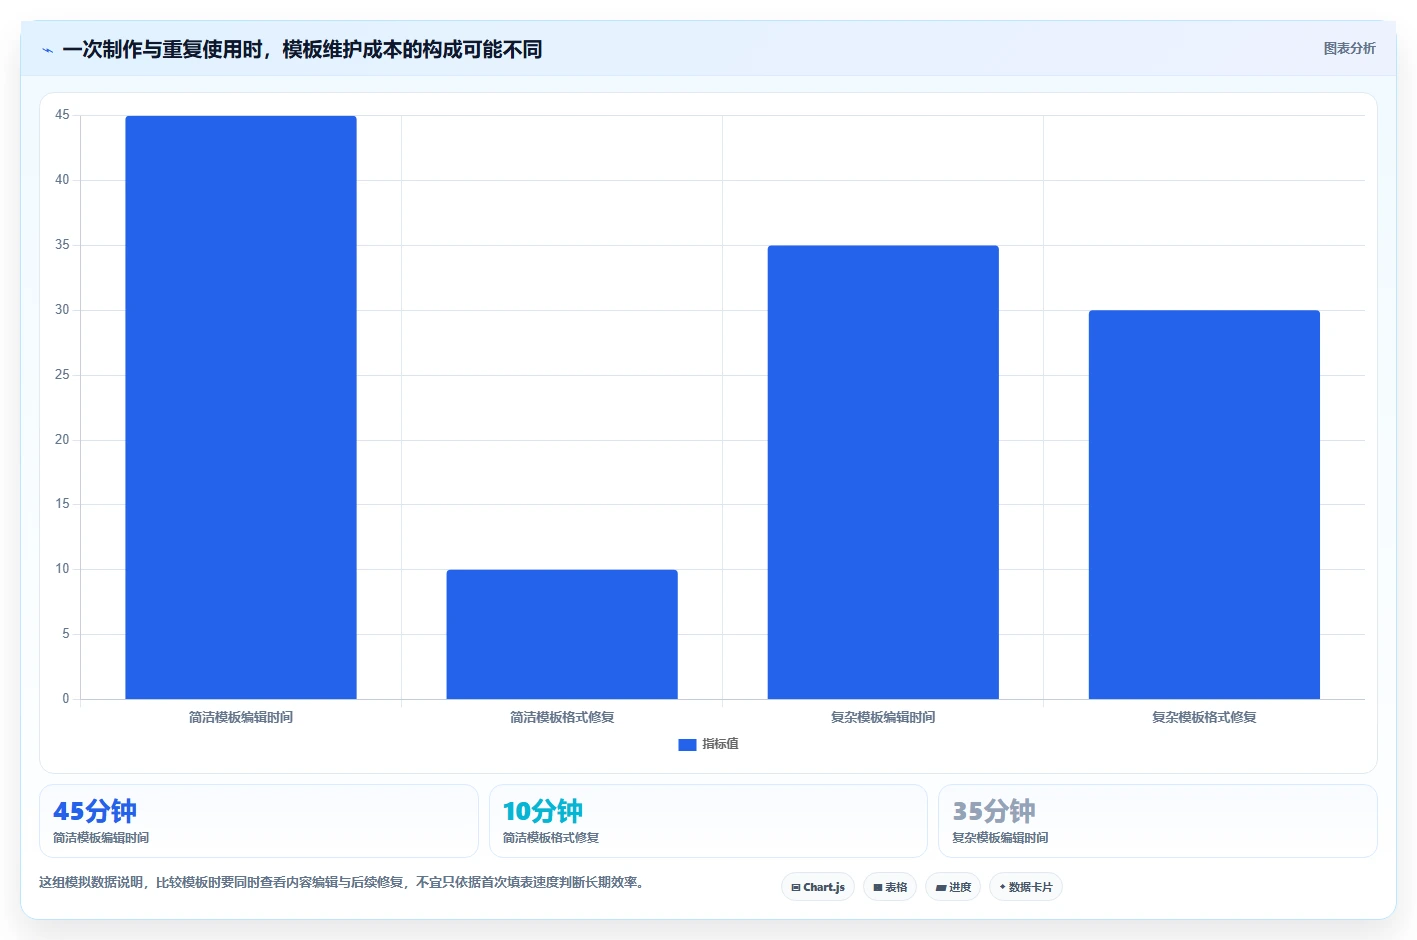
Task: Click the x-axis label 复杂模板格式修复
Action: point(1204,717)
